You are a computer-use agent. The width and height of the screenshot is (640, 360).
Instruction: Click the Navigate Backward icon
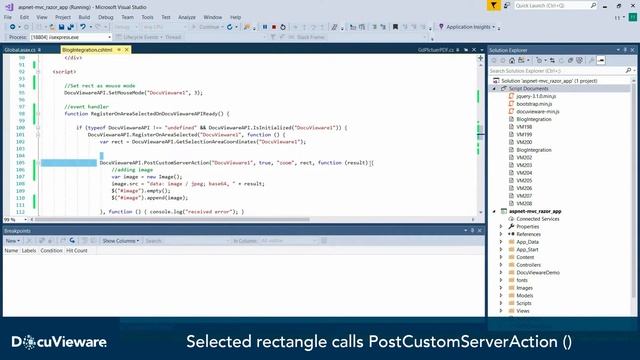tap(13, 27)
